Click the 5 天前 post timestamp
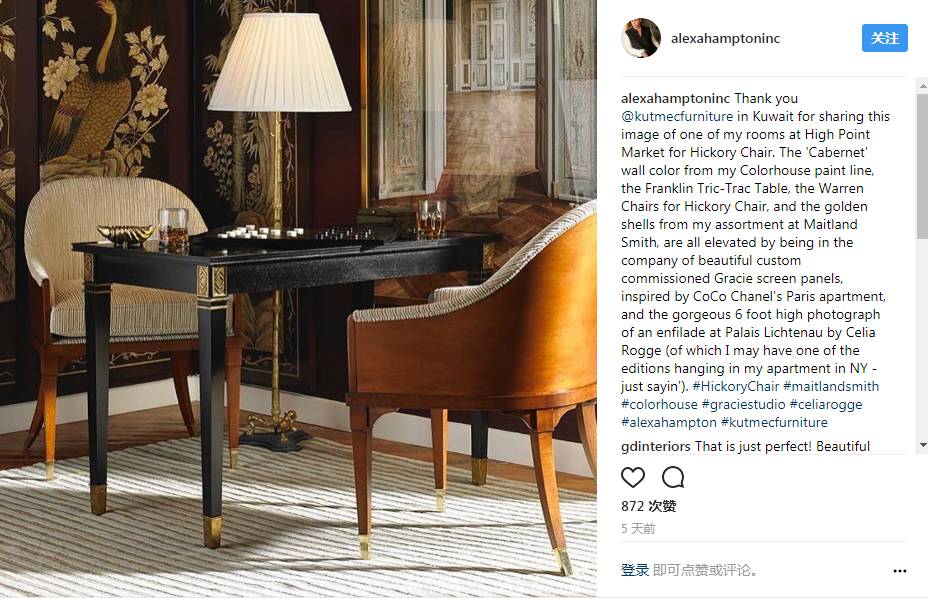This screenshot has height=598, width=928. pos(638,529)
